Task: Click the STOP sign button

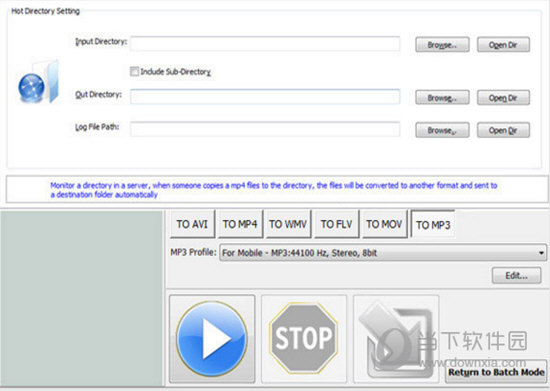Action: coord(304,338)
